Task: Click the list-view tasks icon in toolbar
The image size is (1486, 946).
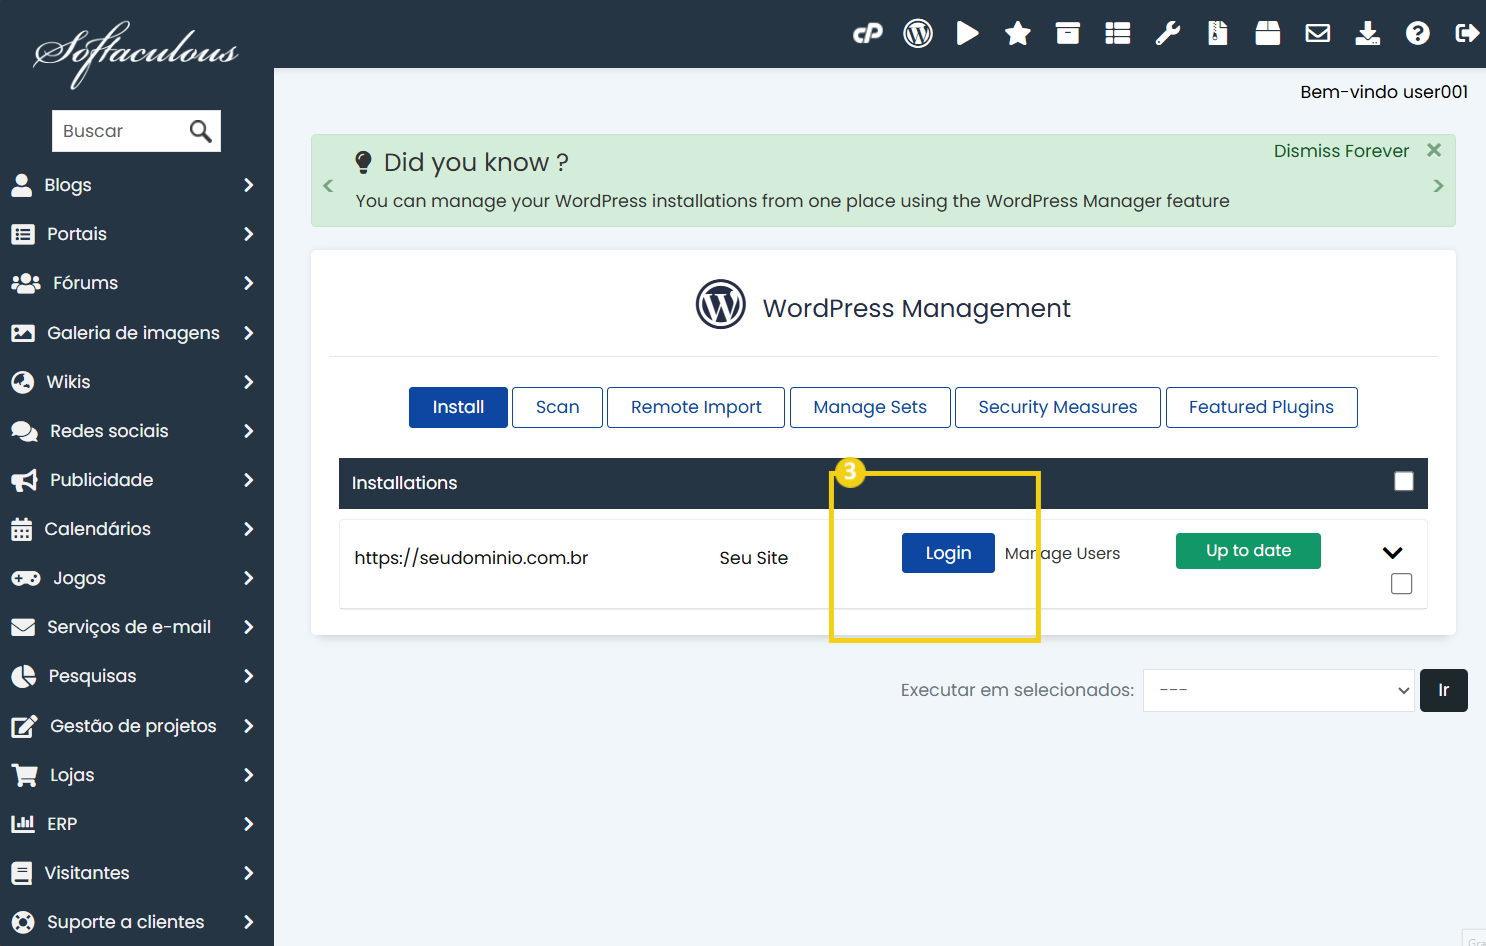Action: tap(1118, 34)
